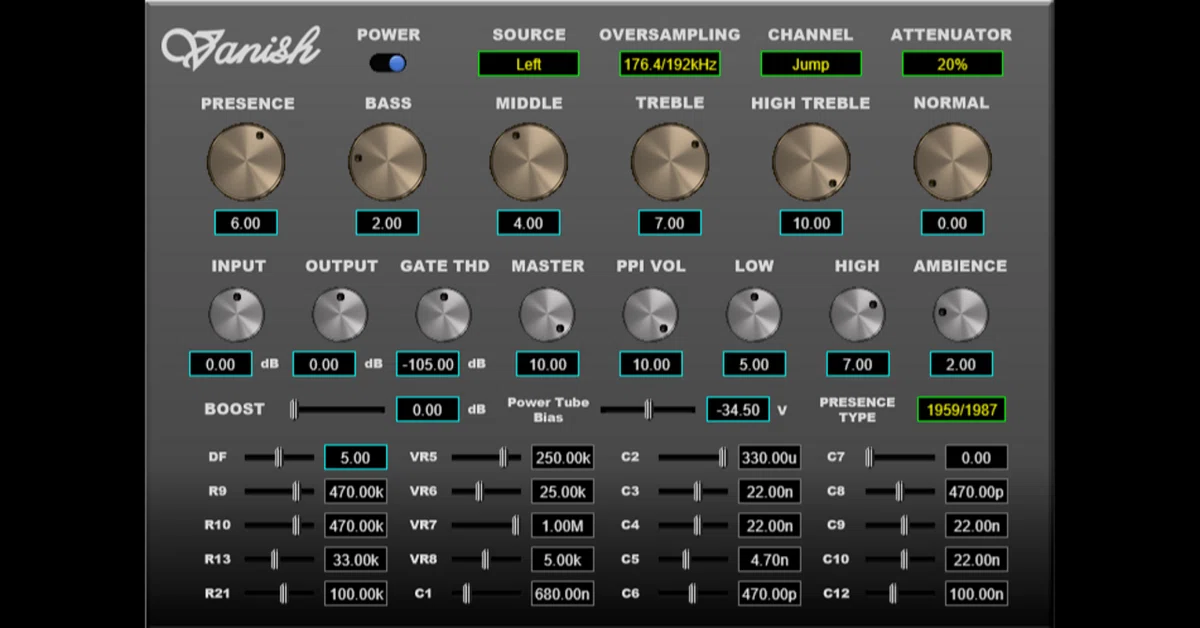Click the PRESENCE value field showing 6.00
This screenshot has width=1200, height=628.
[x=246, y=223]
